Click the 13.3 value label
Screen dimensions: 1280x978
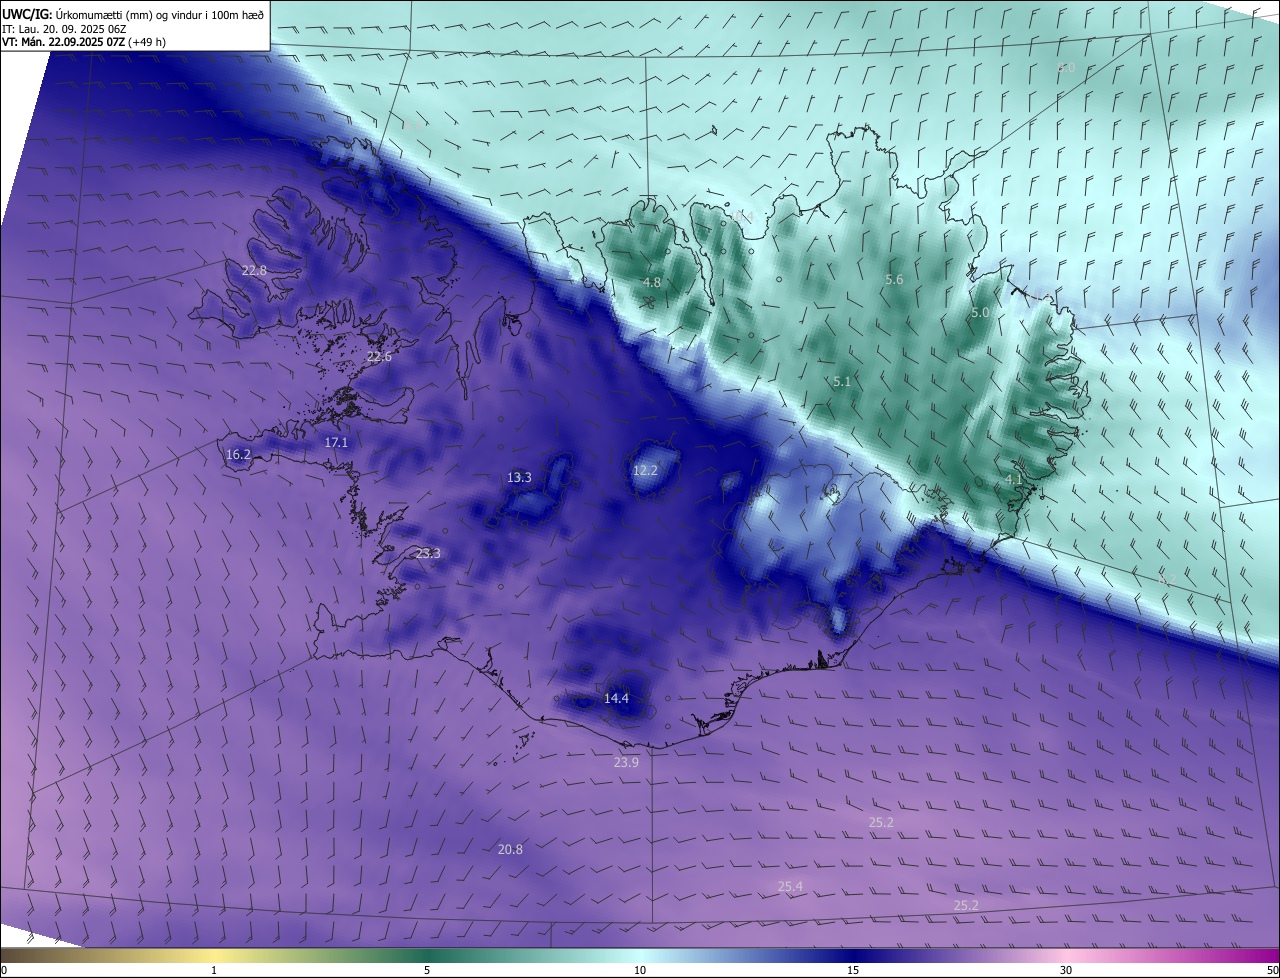point(519,478)
